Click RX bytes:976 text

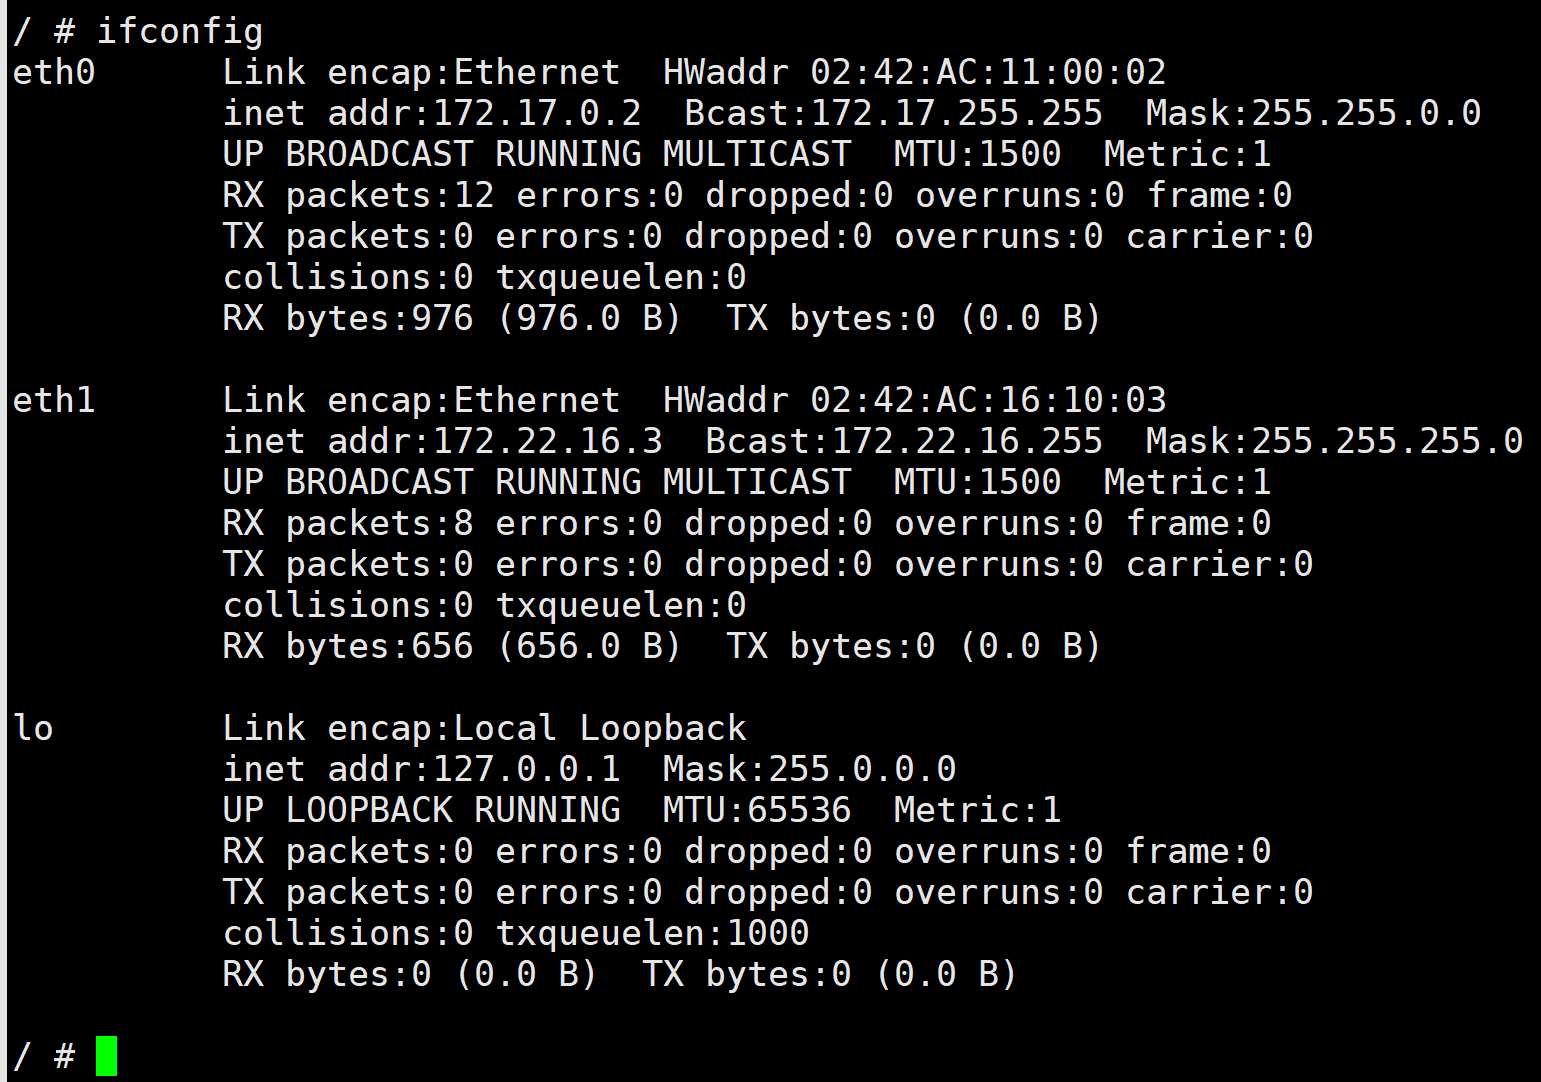[x=348, y=318]
